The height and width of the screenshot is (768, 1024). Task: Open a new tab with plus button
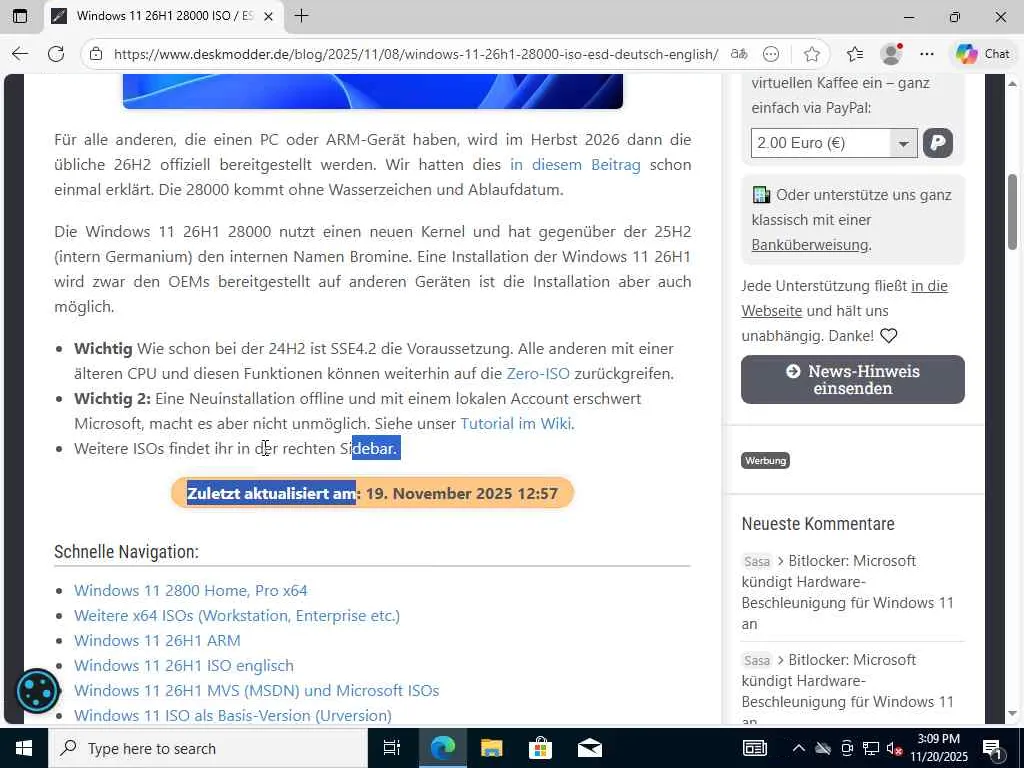[x=301, y=16]
